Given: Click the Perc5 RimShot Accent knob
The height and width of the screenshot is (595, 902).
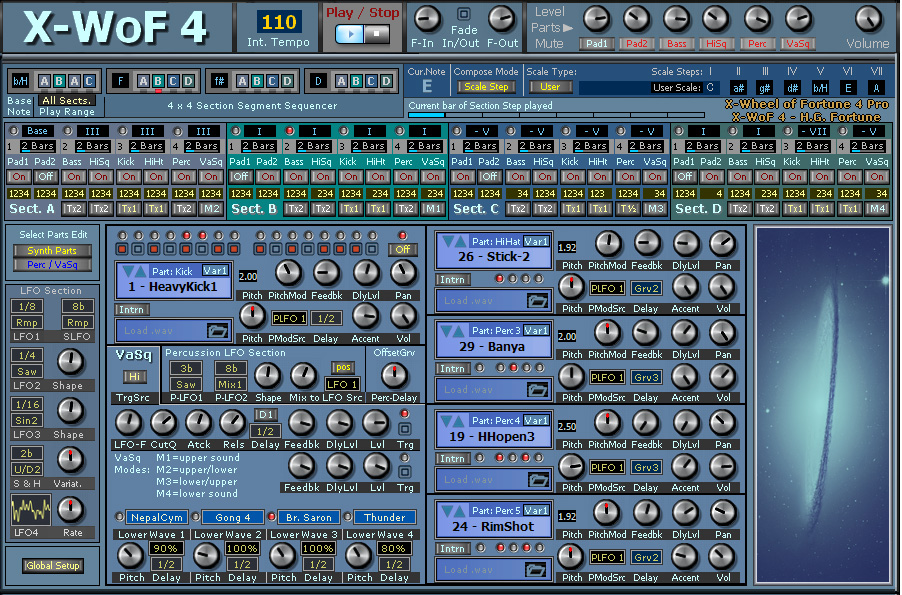Looking at the screenshot, I should pyautogui.click(x=685, y=556).
